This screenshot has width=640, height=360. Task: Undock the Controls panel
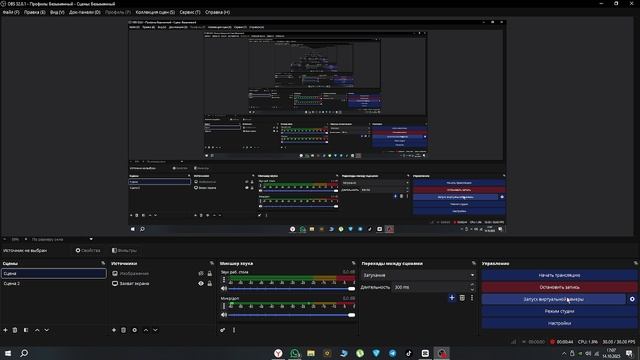point(636,263)
